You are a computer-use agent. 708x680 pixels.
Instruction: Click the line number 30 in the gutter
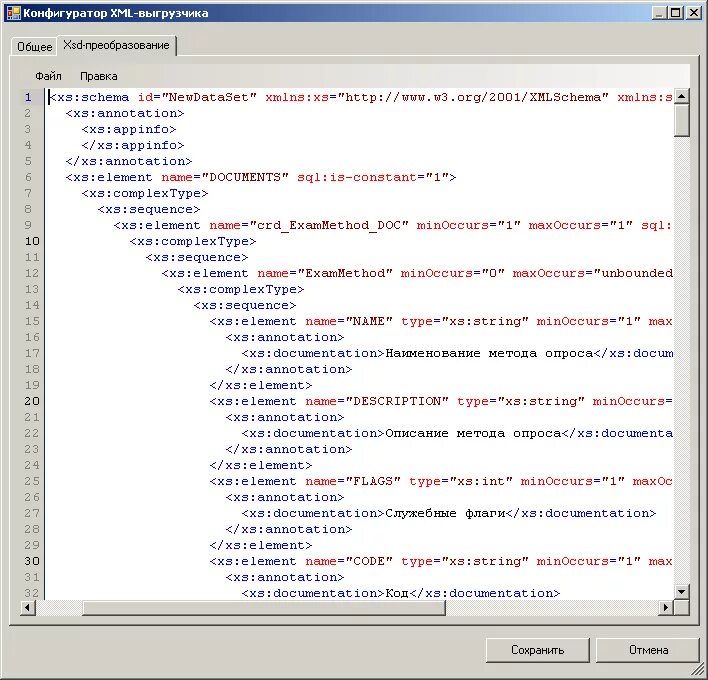(32, 561)
